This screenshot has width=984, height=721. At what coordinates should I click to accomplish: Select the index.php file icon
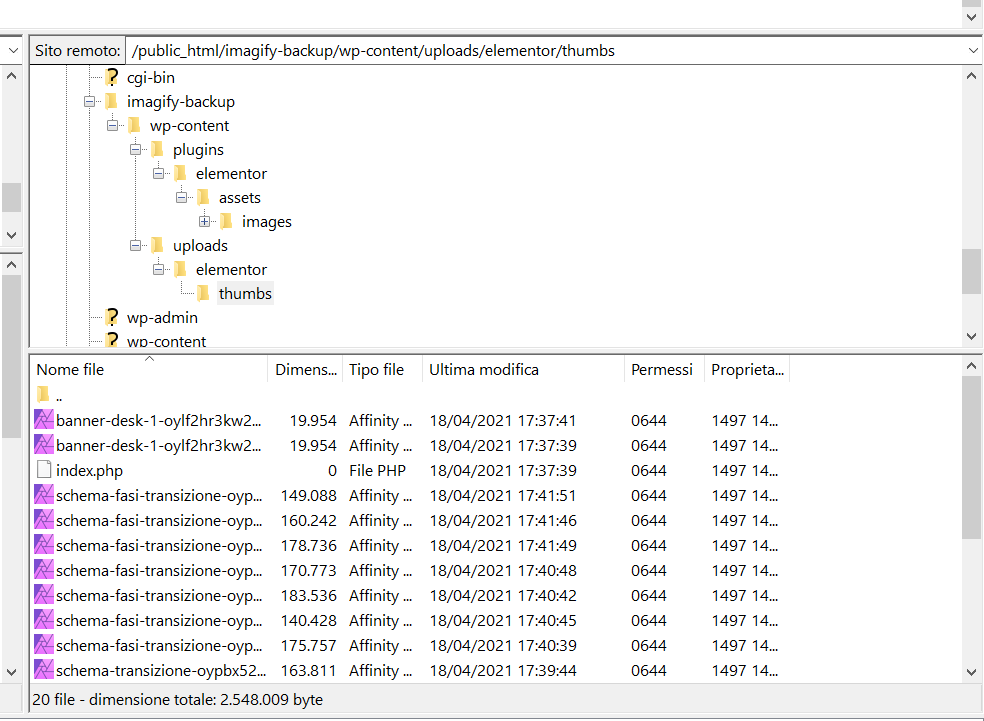pyautogui.click(x=43, y=470)
